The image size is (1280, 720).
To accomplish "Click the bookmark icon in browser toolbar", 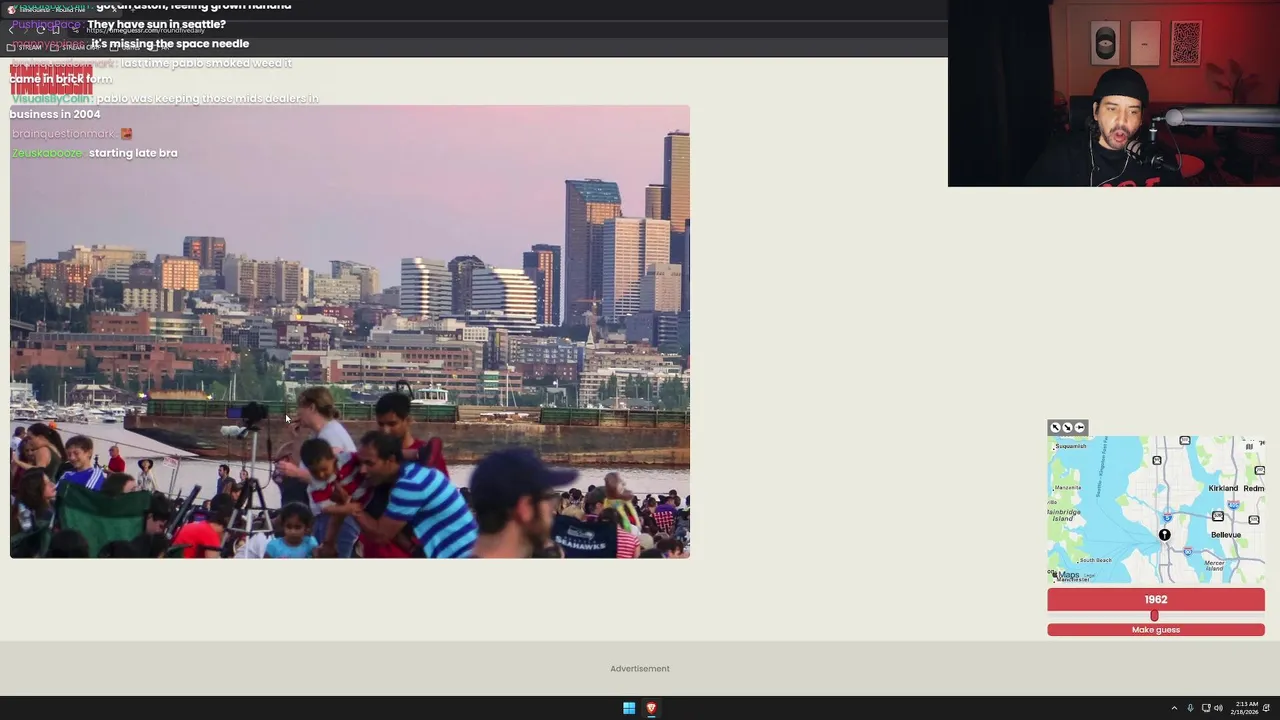I will pos(56,30).
